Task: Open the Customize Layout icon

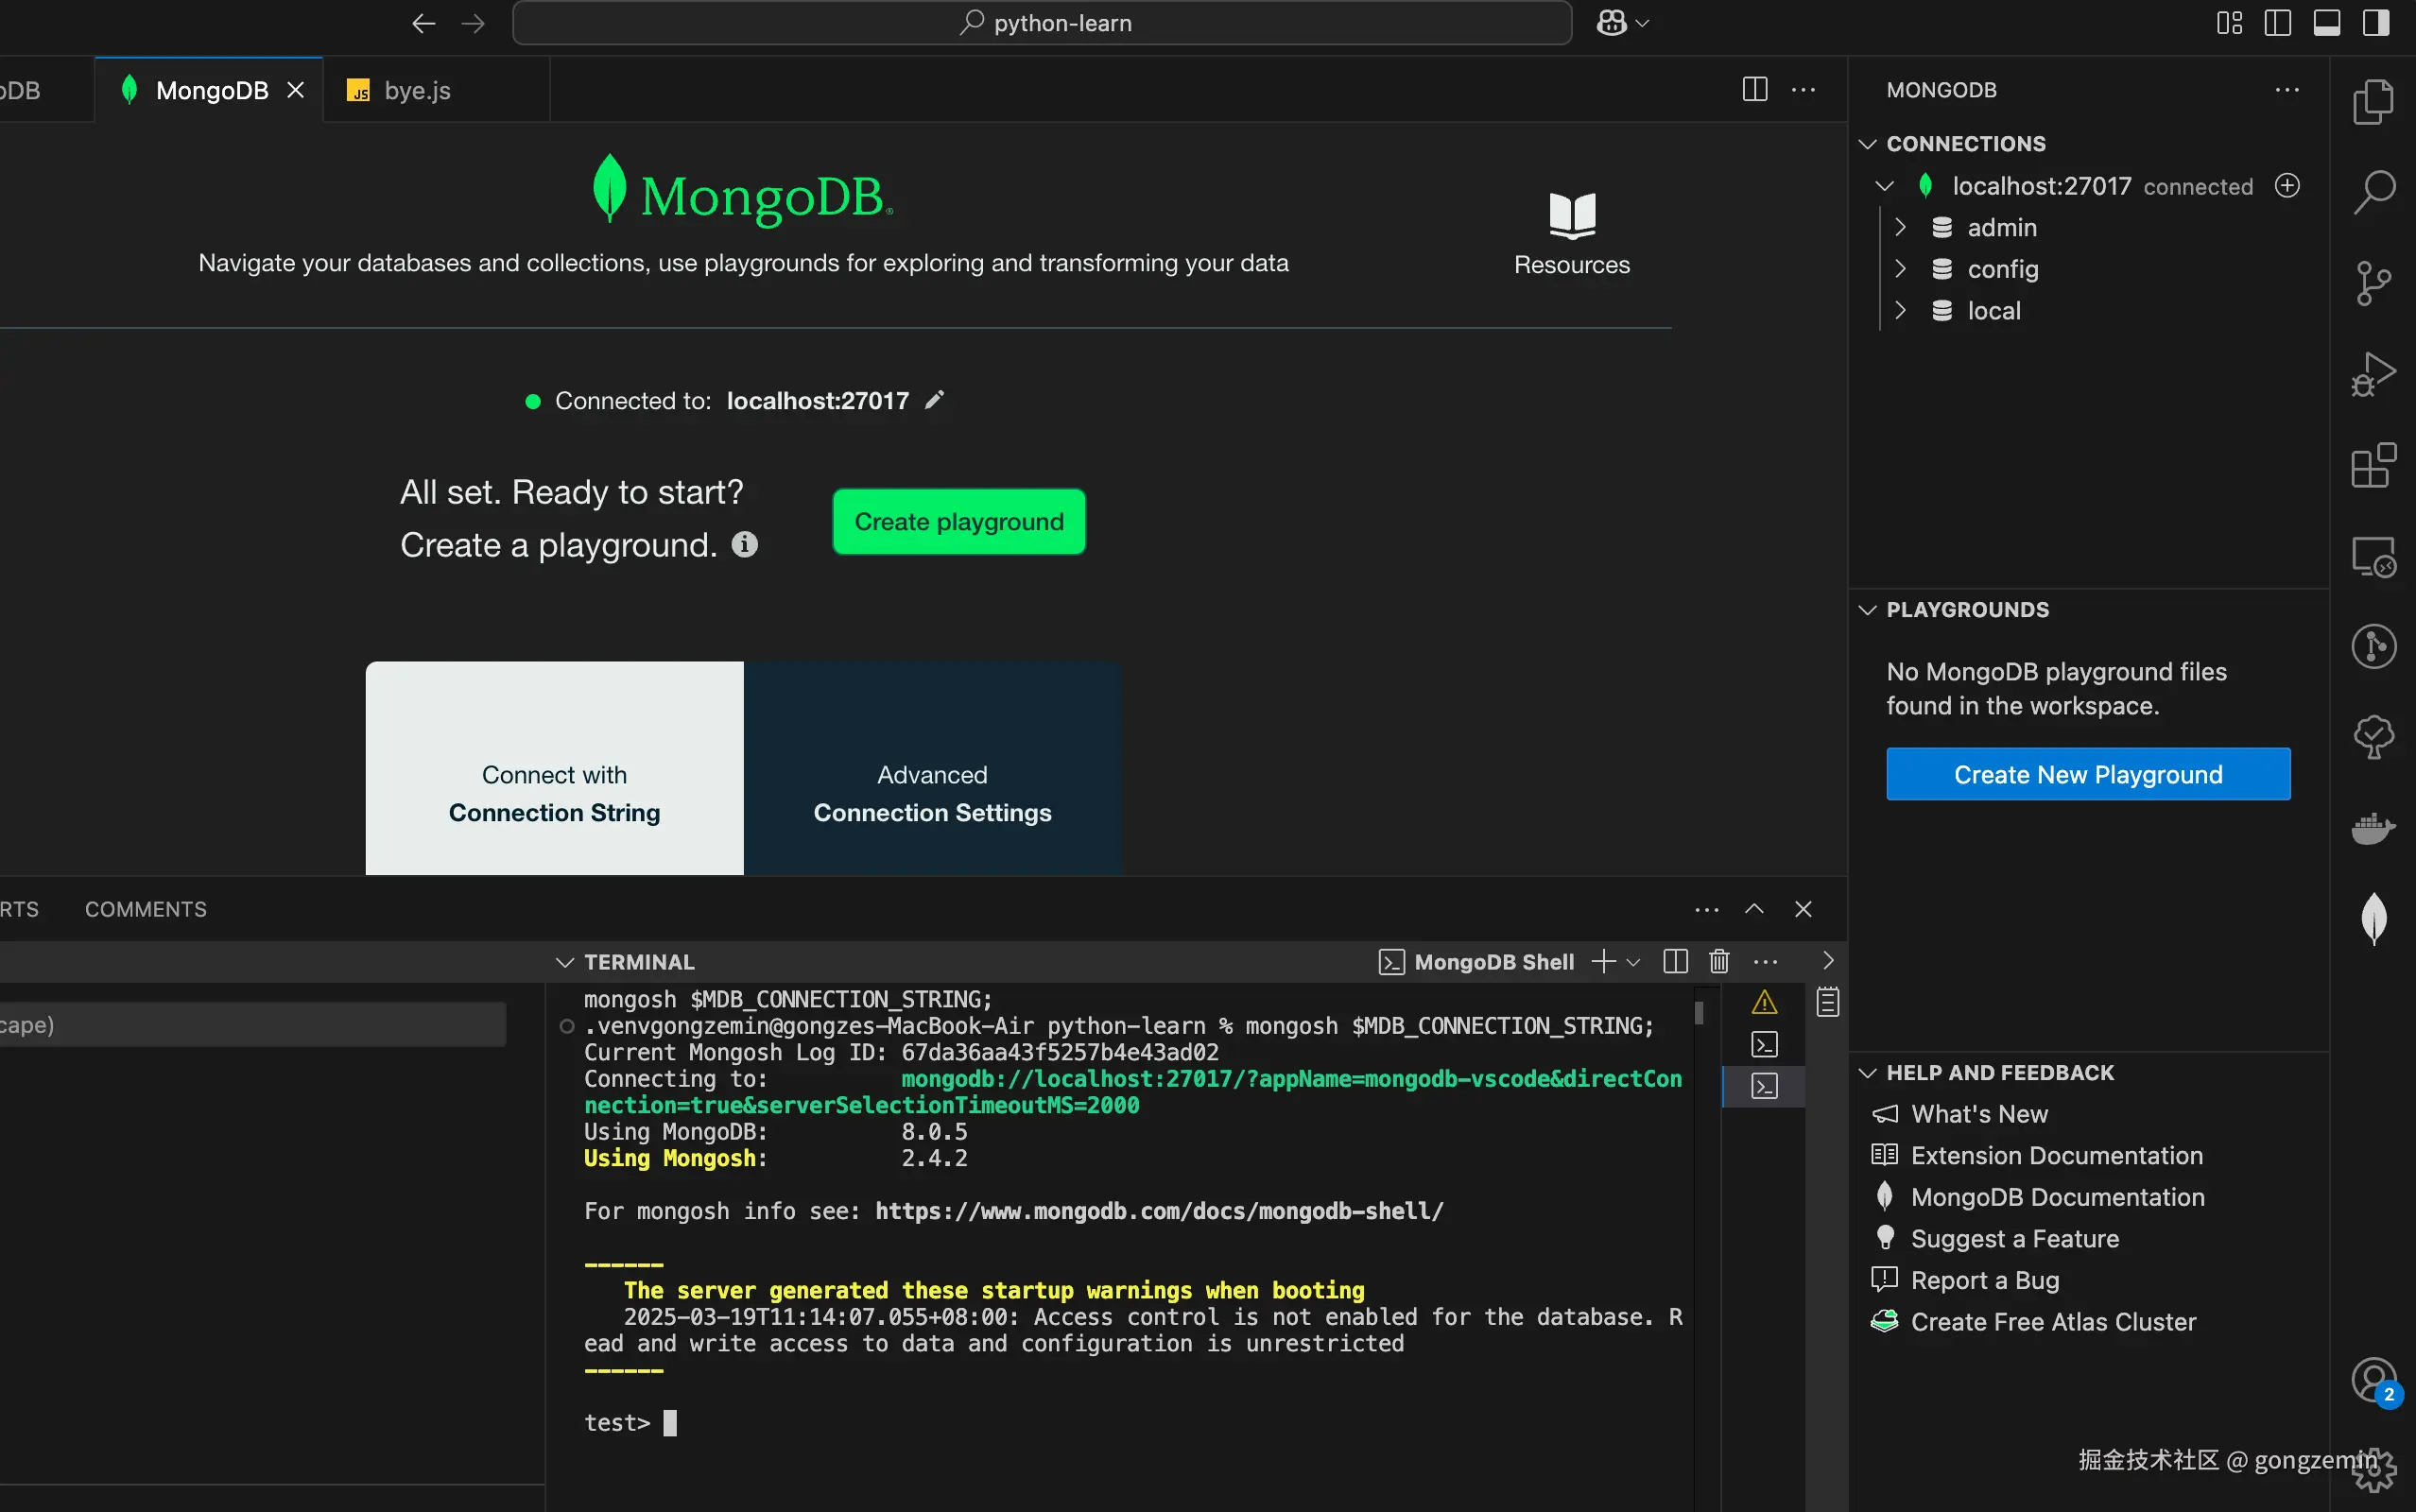Action: [2229, 23]
